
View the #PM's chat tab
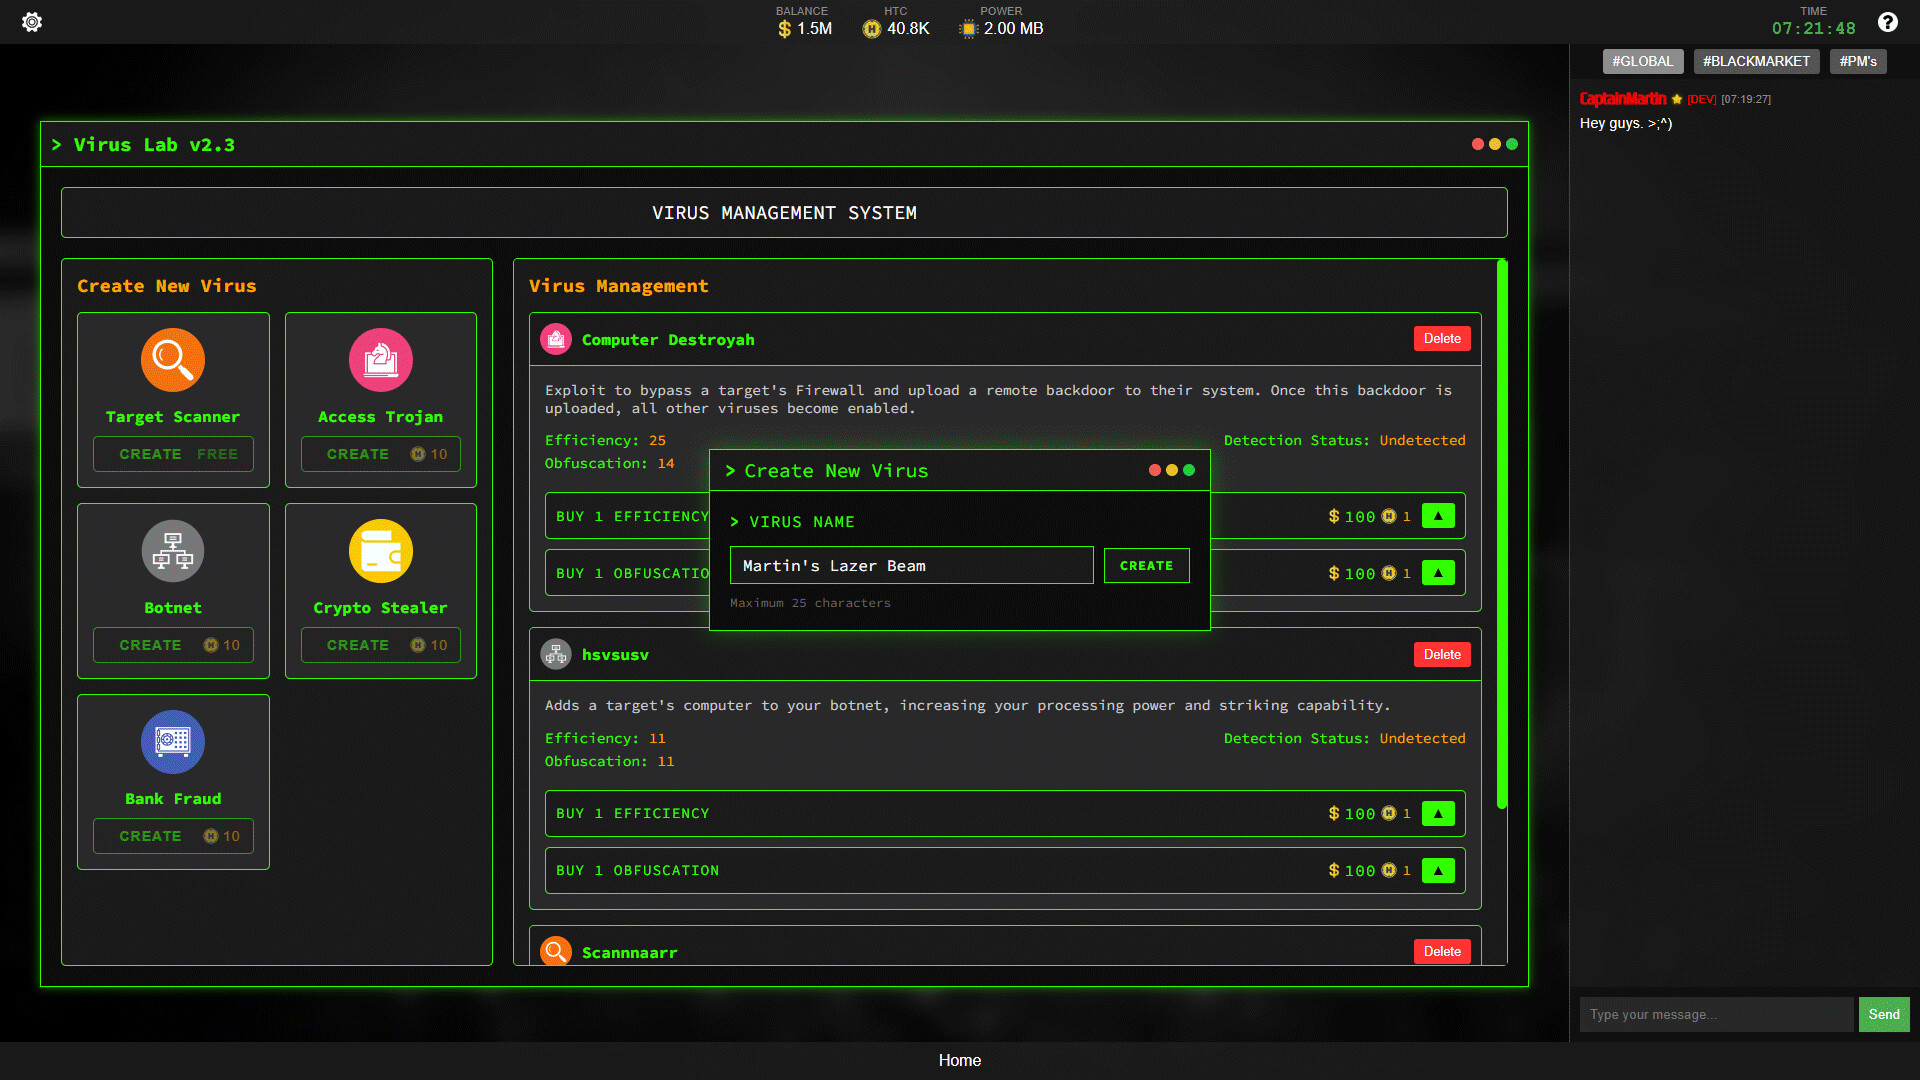(x=1857, y=61)
